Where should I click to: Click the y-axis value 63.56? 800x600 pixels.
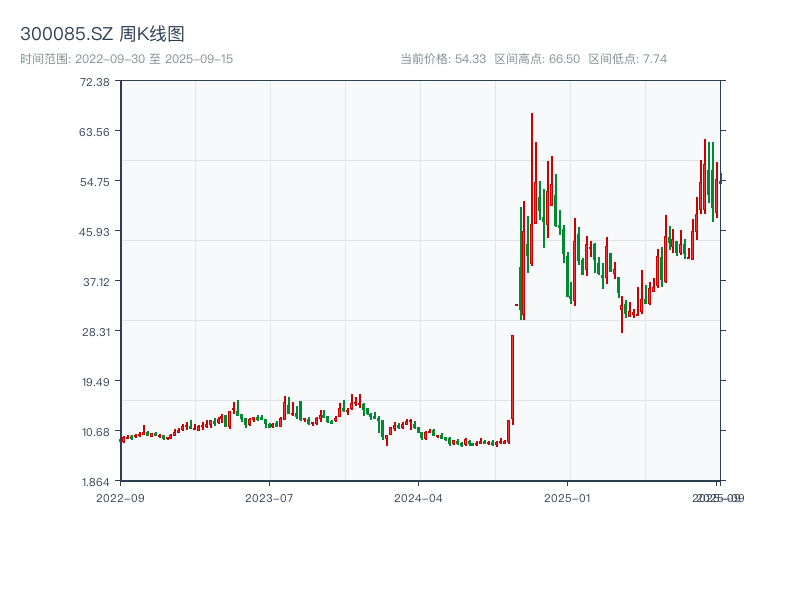tap(94, 132)
